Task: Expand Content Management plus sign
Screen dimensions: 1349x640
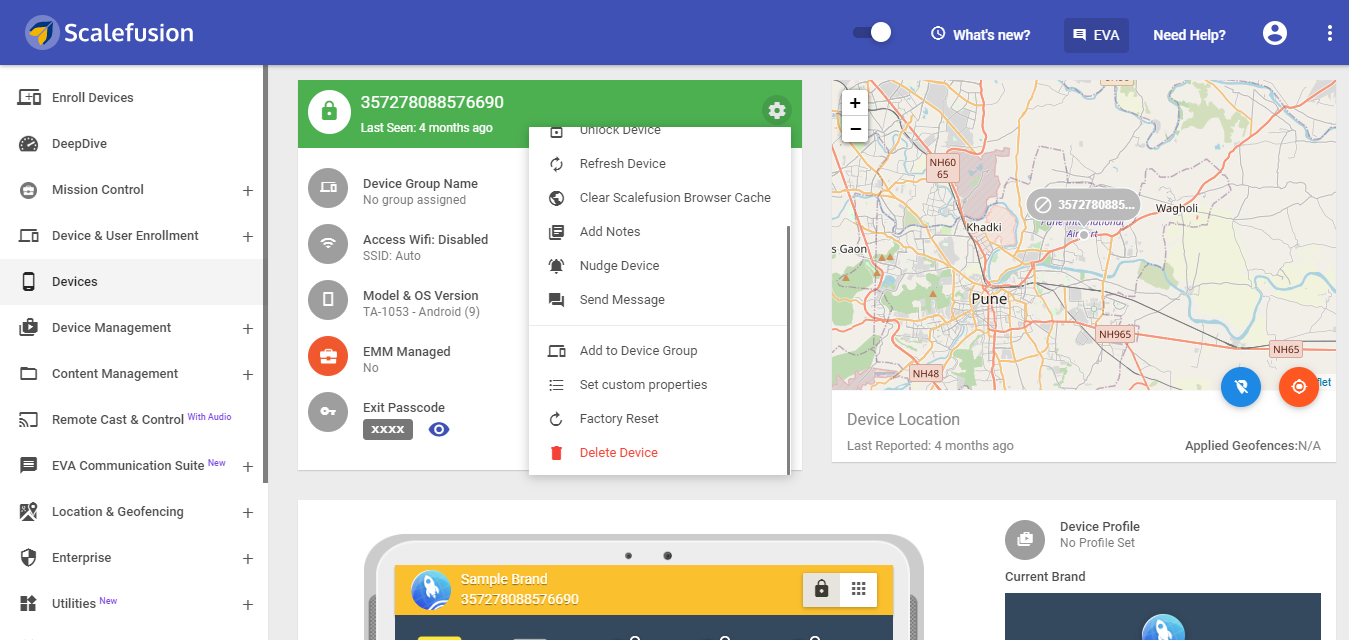Action: [248, 374]
